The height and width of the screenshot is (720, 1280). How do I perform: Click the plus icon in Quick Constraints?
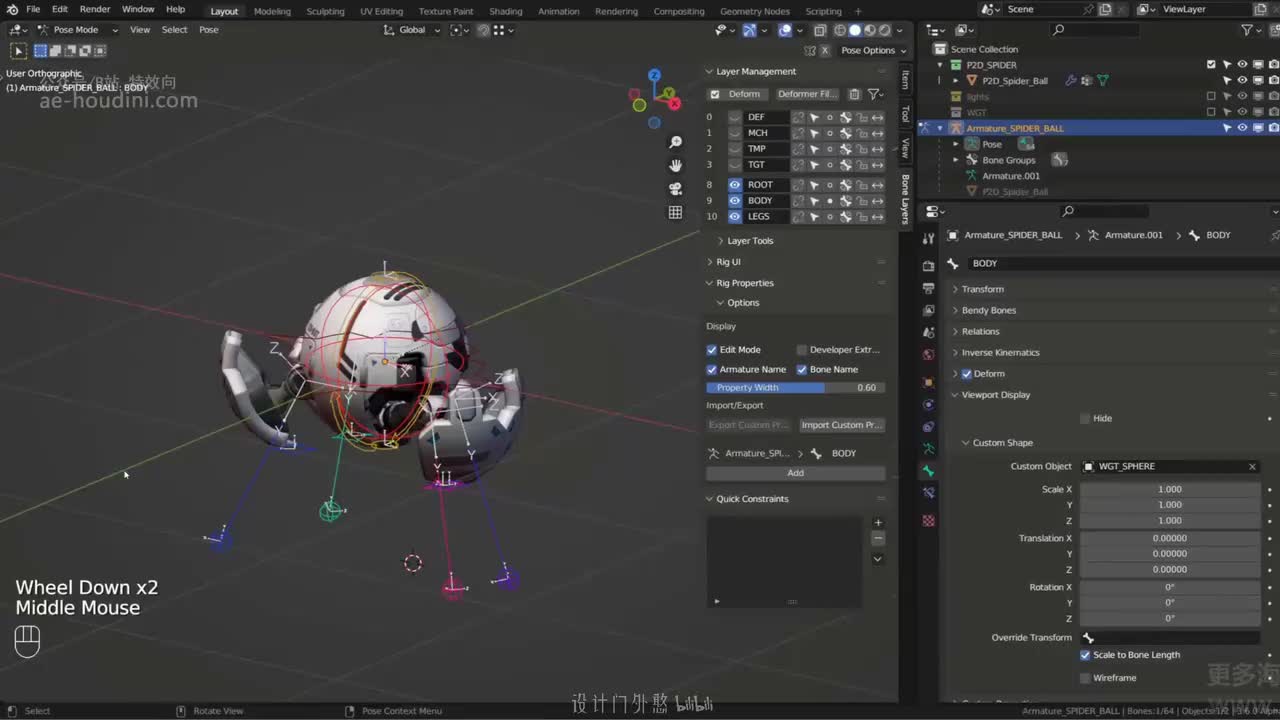pyautogui.click(x=878, y=522)
